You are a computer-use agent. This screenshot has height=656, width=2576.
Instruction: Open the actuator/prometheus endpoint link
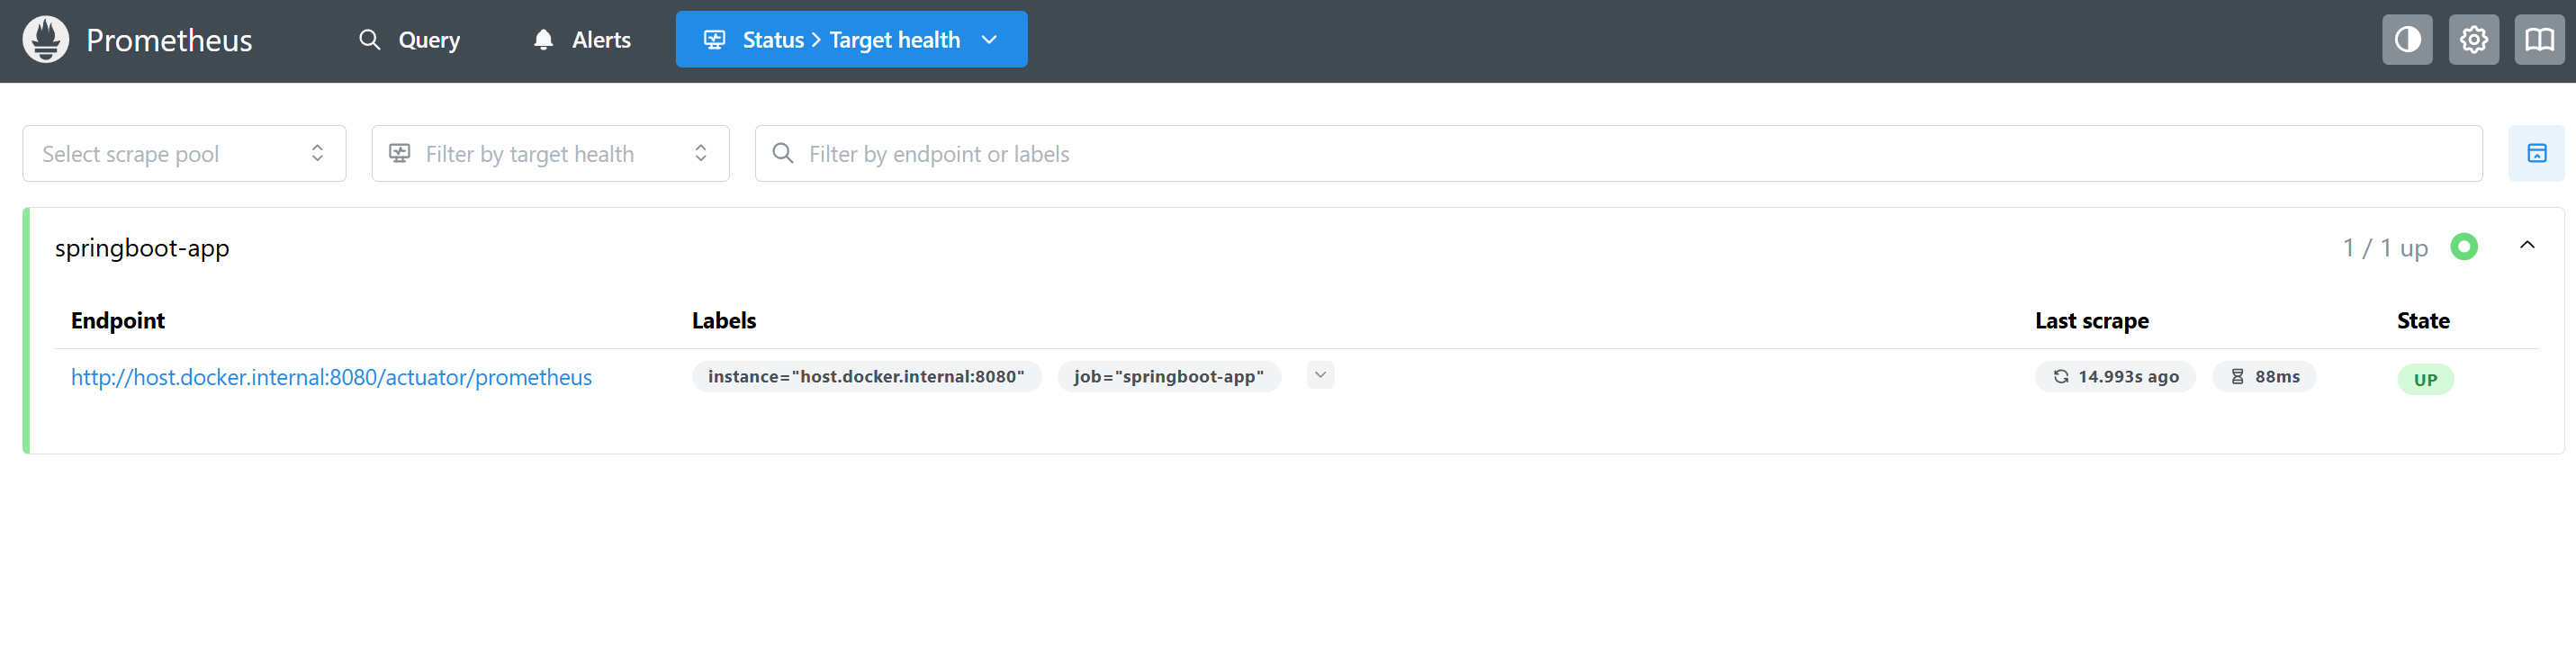click(x=331, y=378)
